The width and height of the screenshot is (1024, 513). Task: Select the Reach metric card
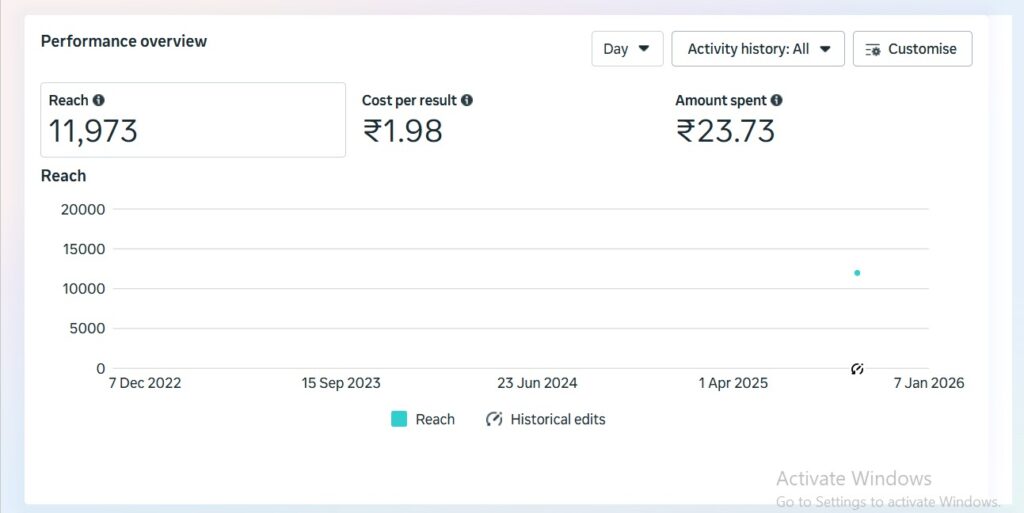193,119
